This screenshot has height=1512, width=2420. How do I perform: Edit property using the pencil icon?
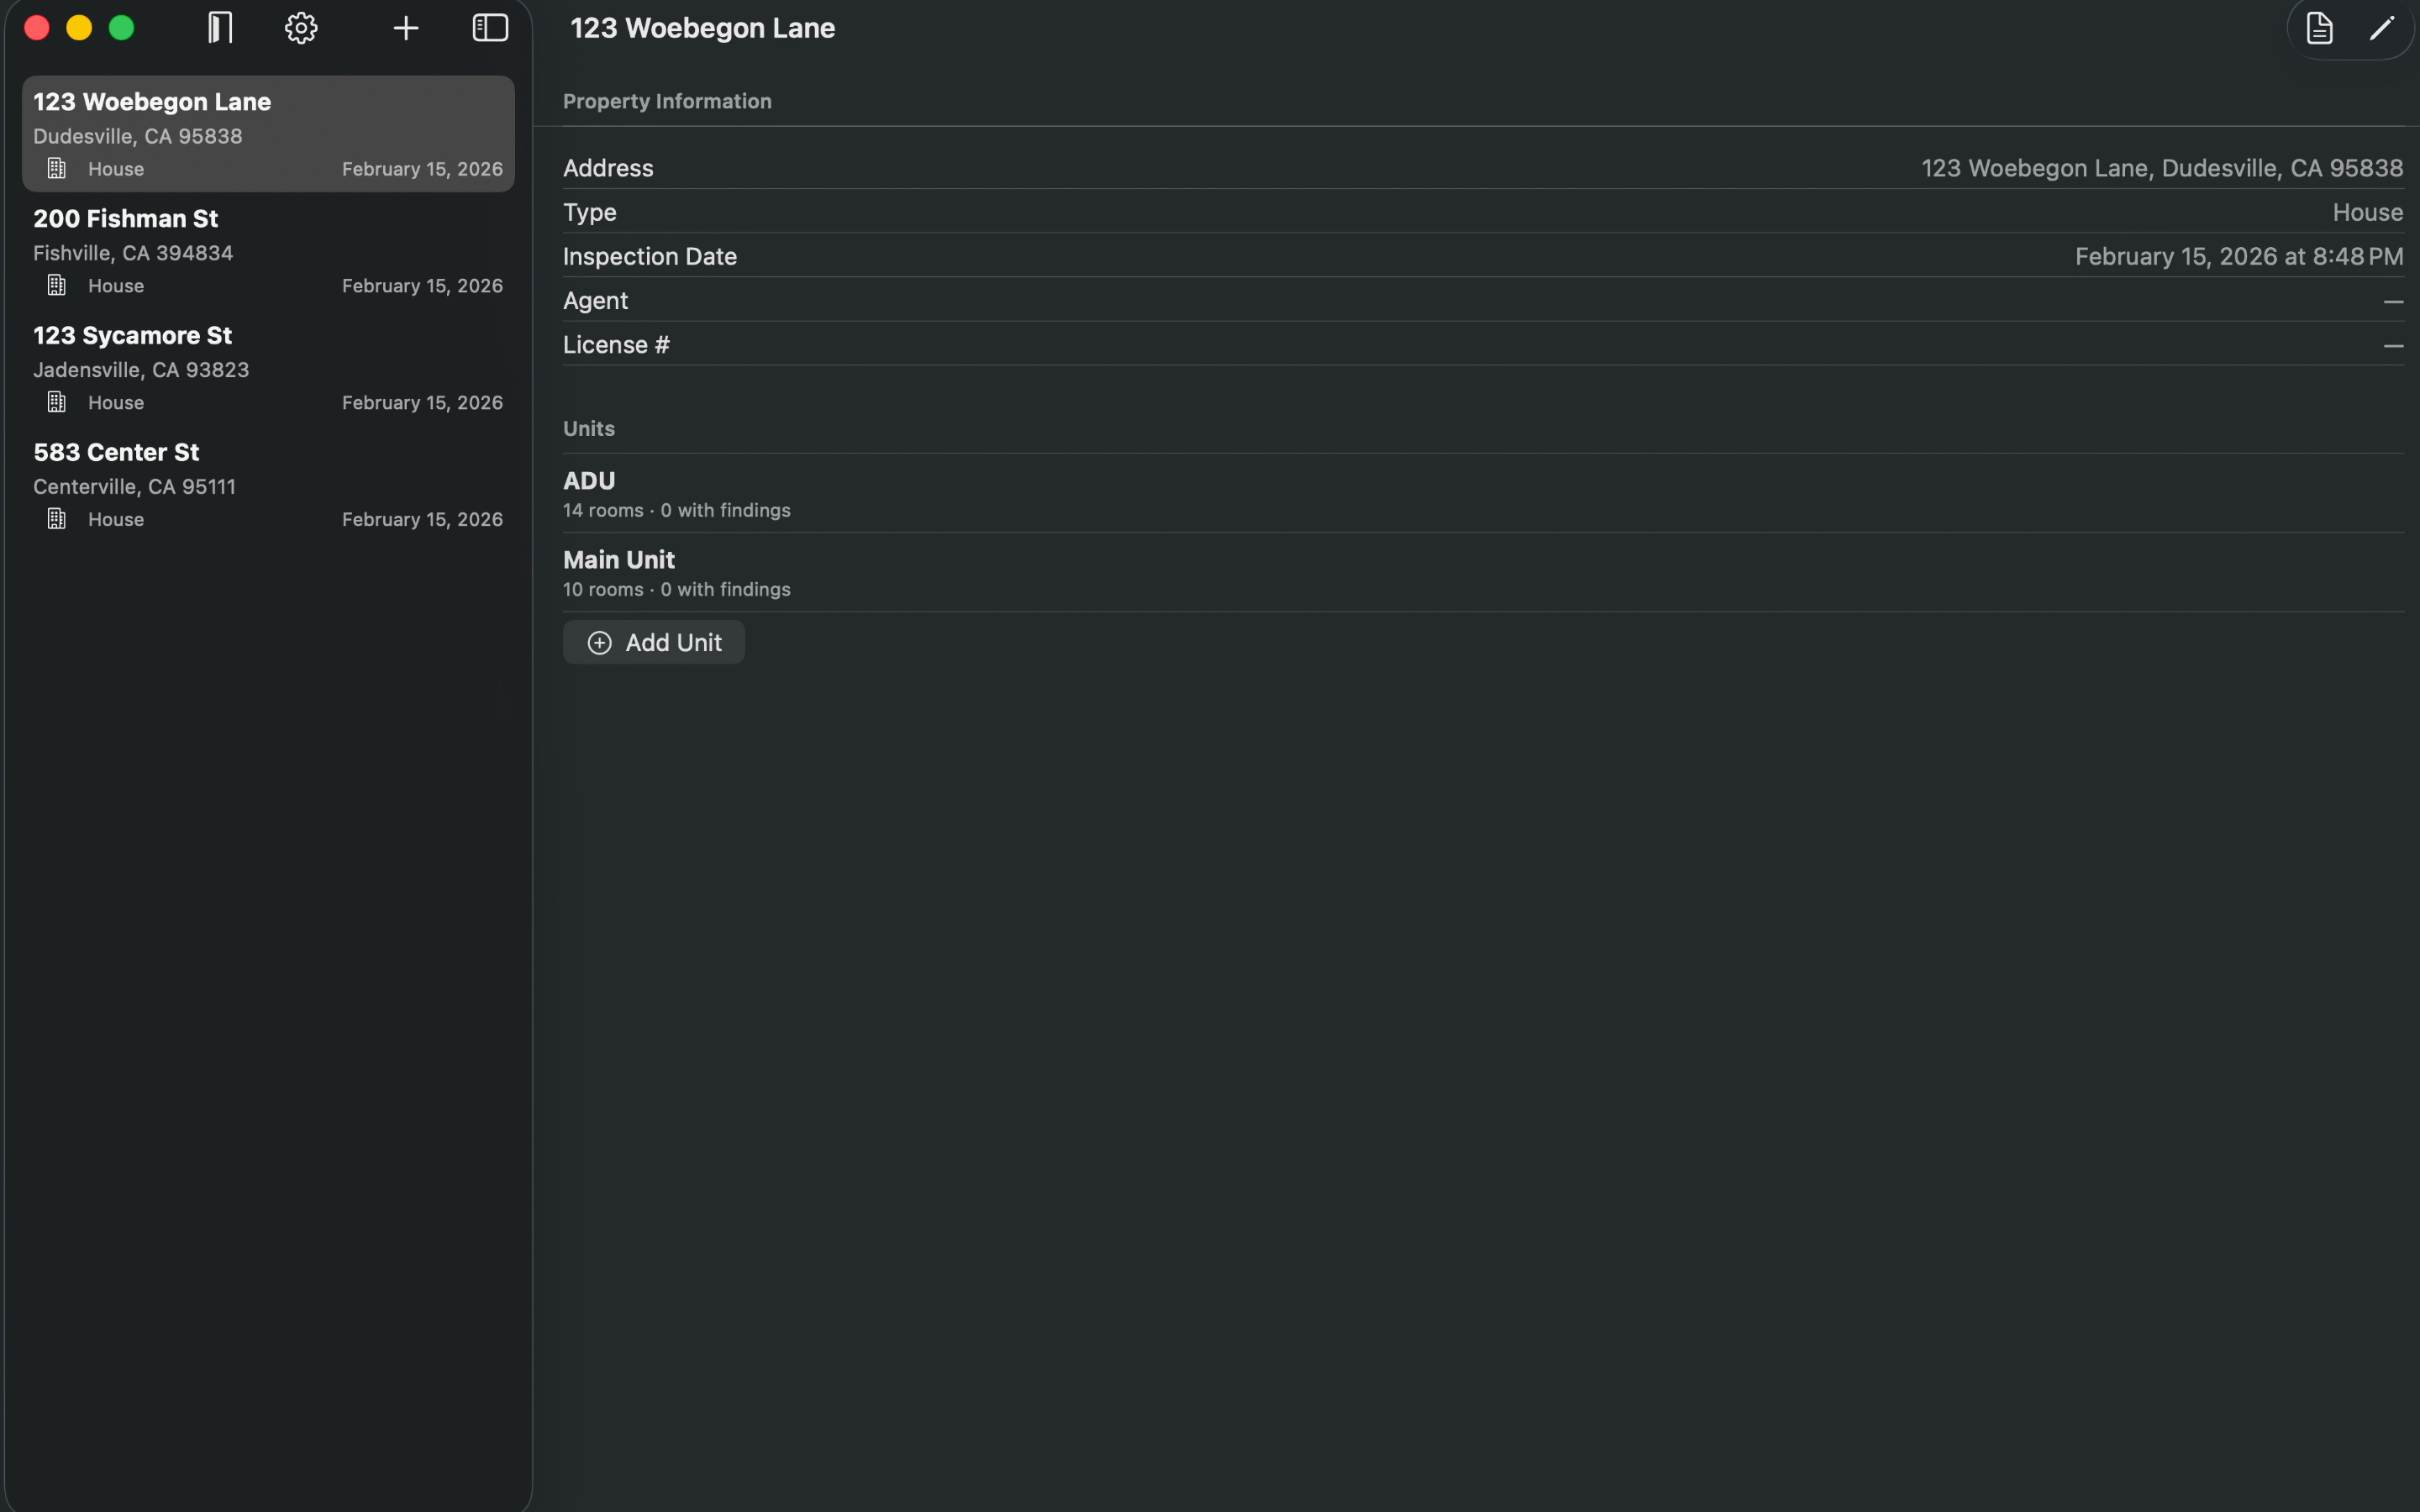(x=2382, y=28)
